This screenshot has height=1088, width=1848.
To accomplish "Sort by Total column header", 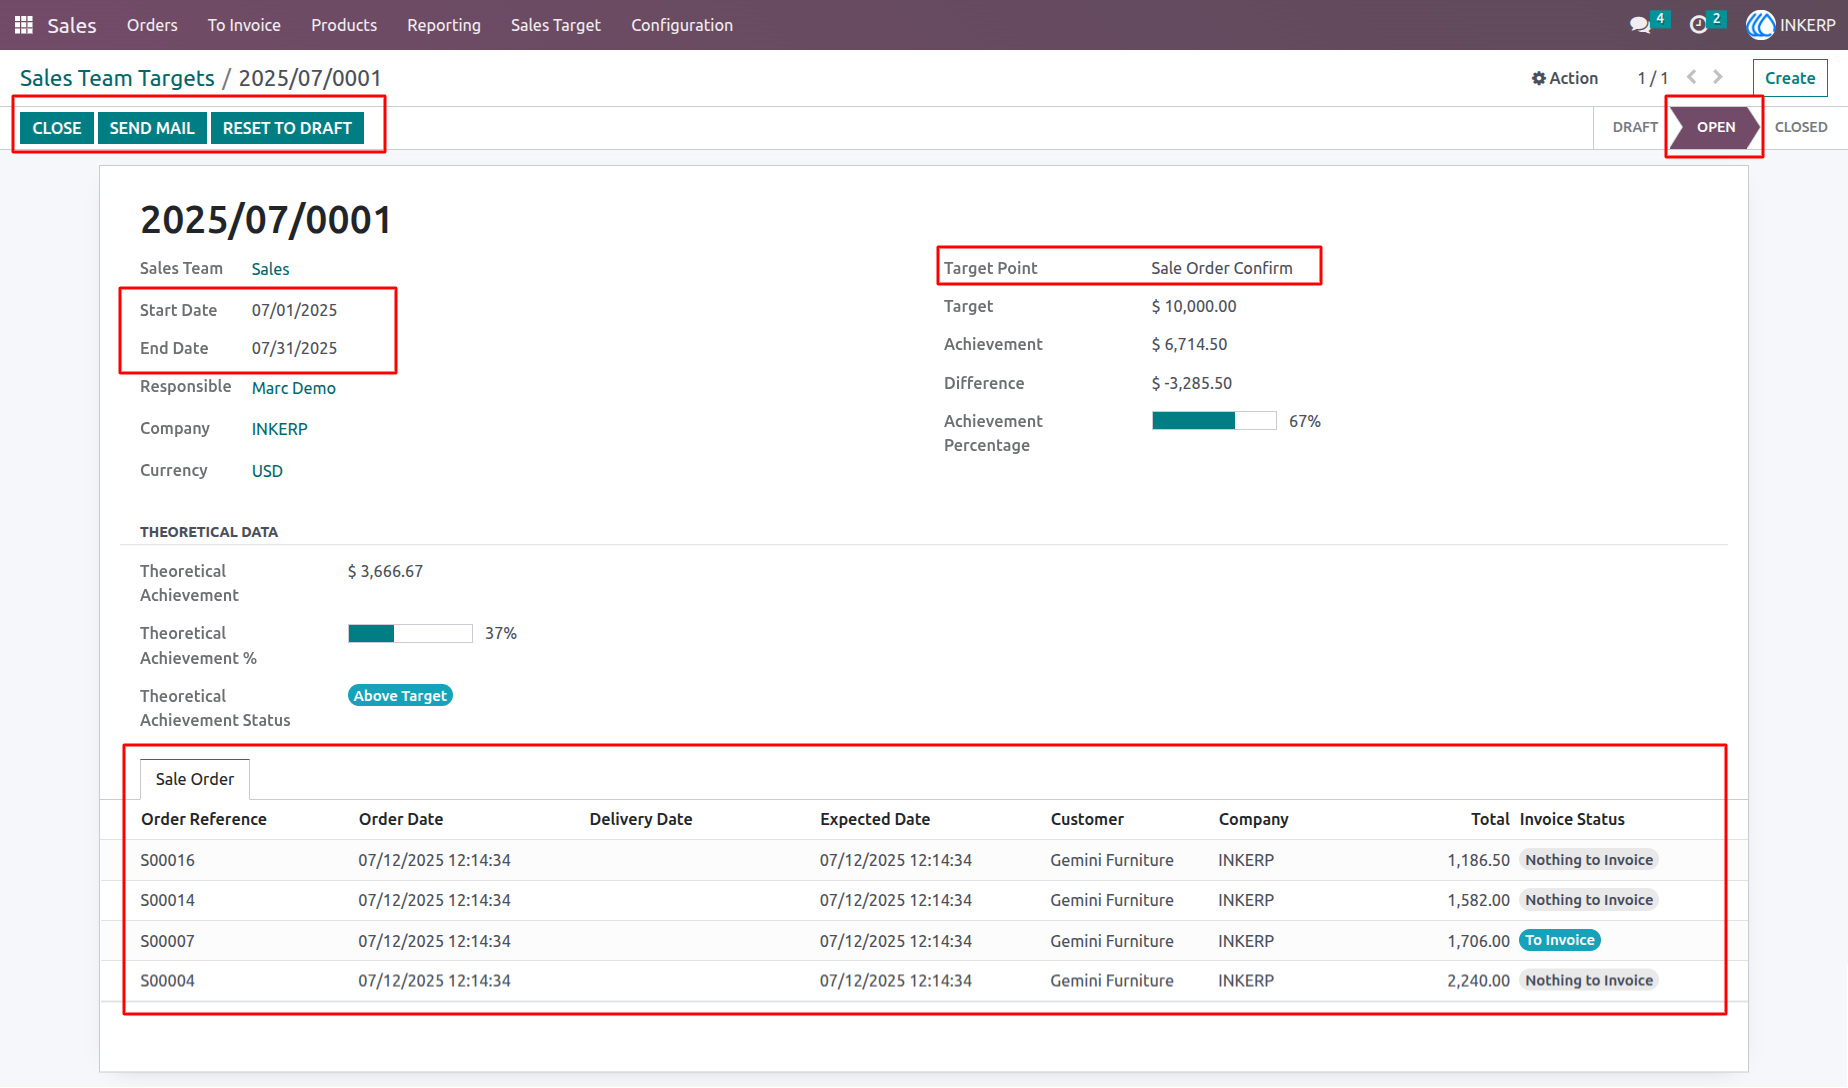I will click(1490, 819).
